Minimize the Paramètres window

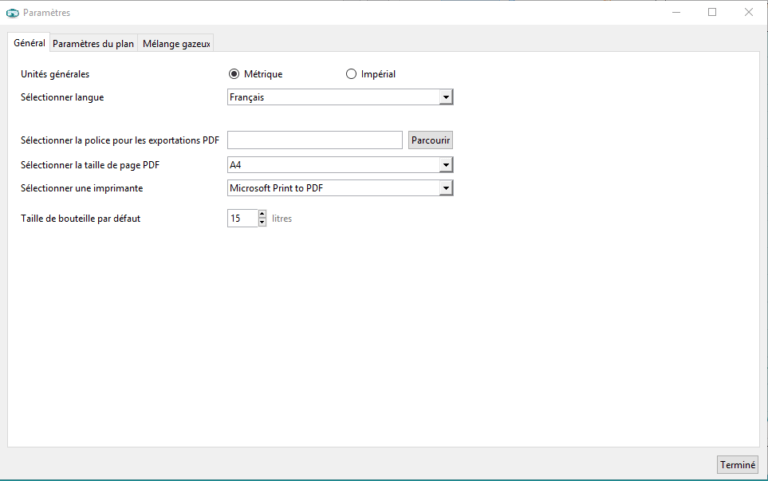tap(677, 12)
